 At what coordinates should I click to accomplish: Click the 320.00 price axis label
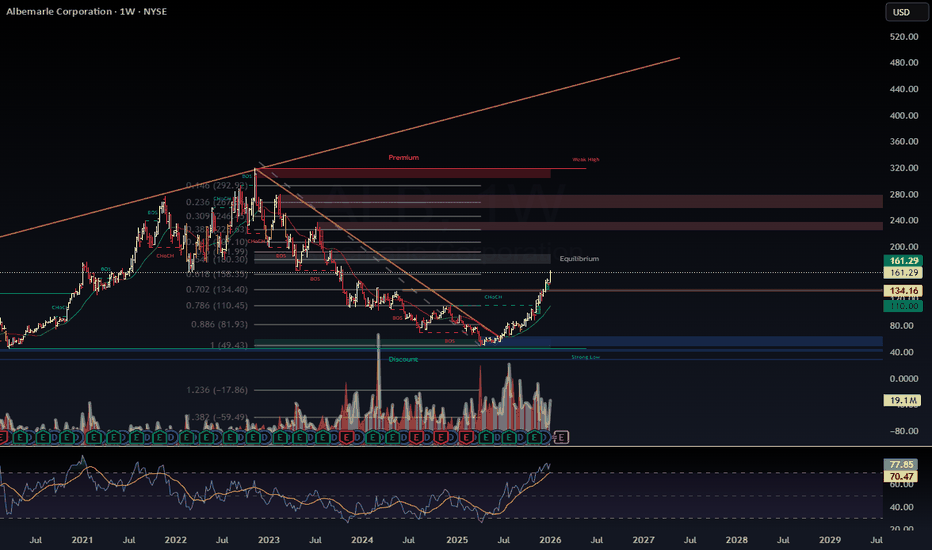[904, 168]
